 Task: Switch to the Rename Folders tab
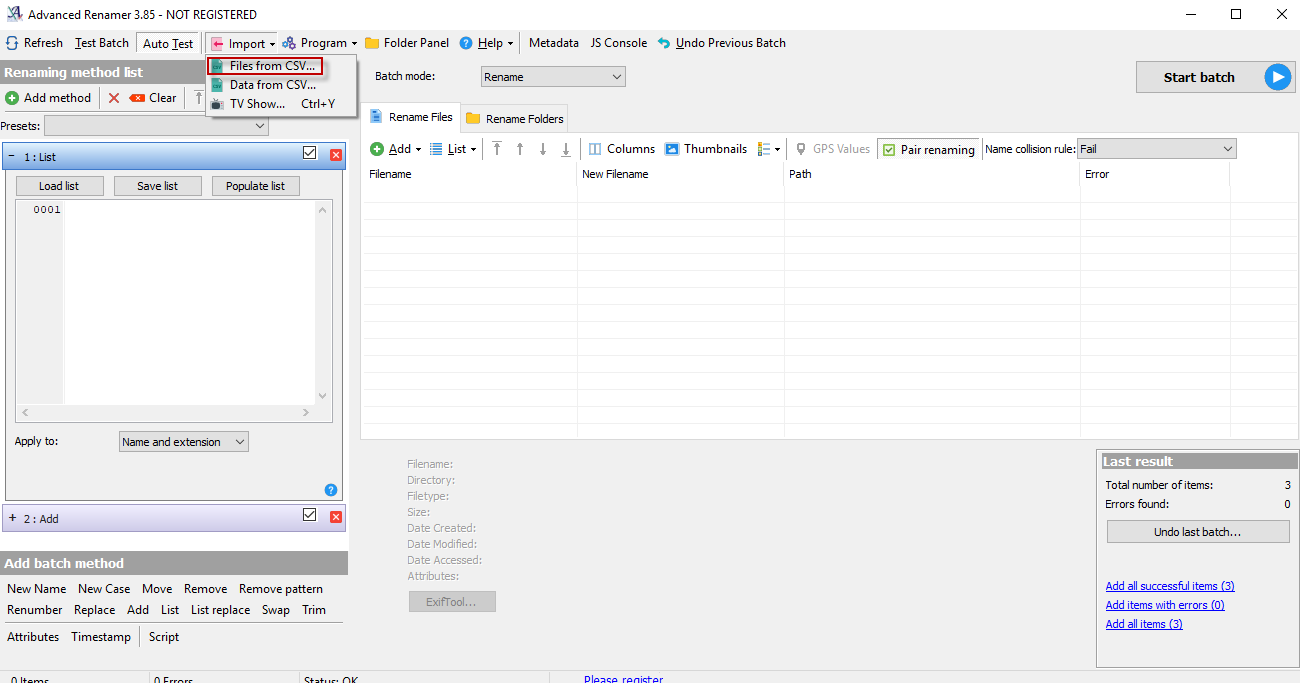(x=515, y=119)
